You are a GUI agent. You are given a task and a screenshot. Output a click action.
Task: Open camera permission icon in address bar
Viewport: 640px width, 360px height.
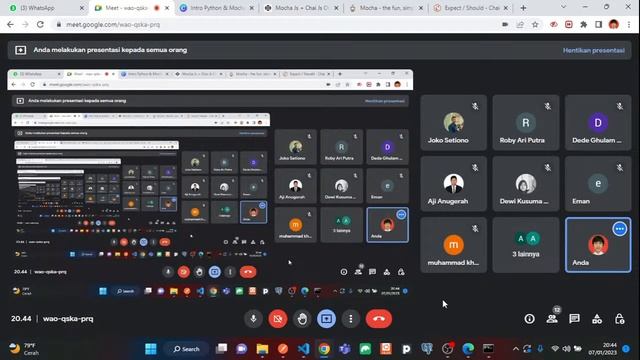pos(505,24)
